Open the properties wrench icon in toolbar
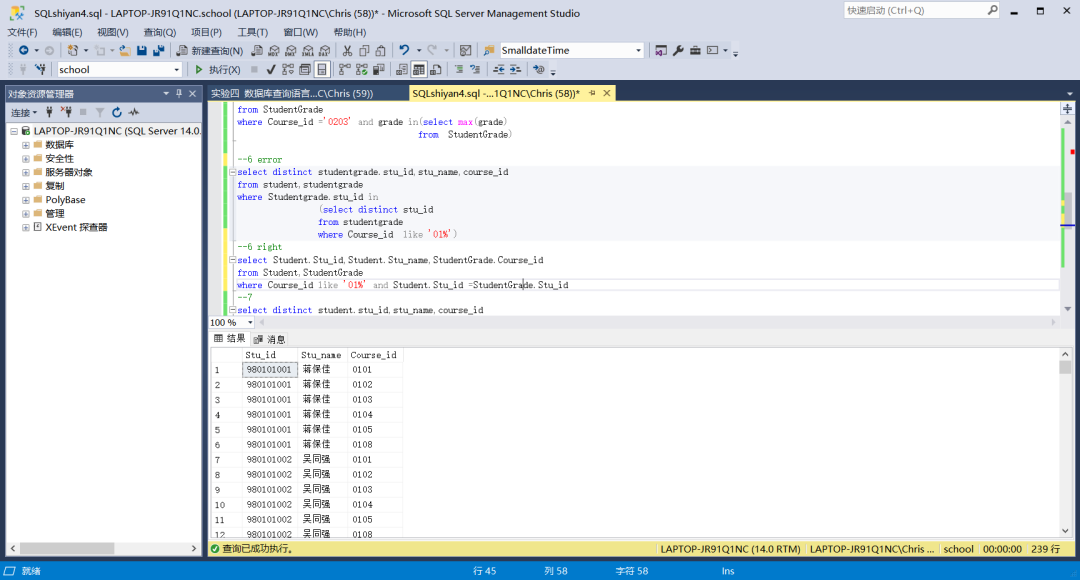 pos(678,50)
